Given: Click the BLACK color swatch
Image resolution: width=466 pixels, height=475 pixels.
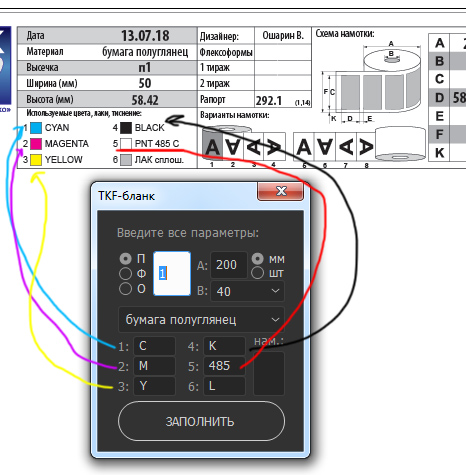Looking at the screenshot, I should (x=126, y=128).
